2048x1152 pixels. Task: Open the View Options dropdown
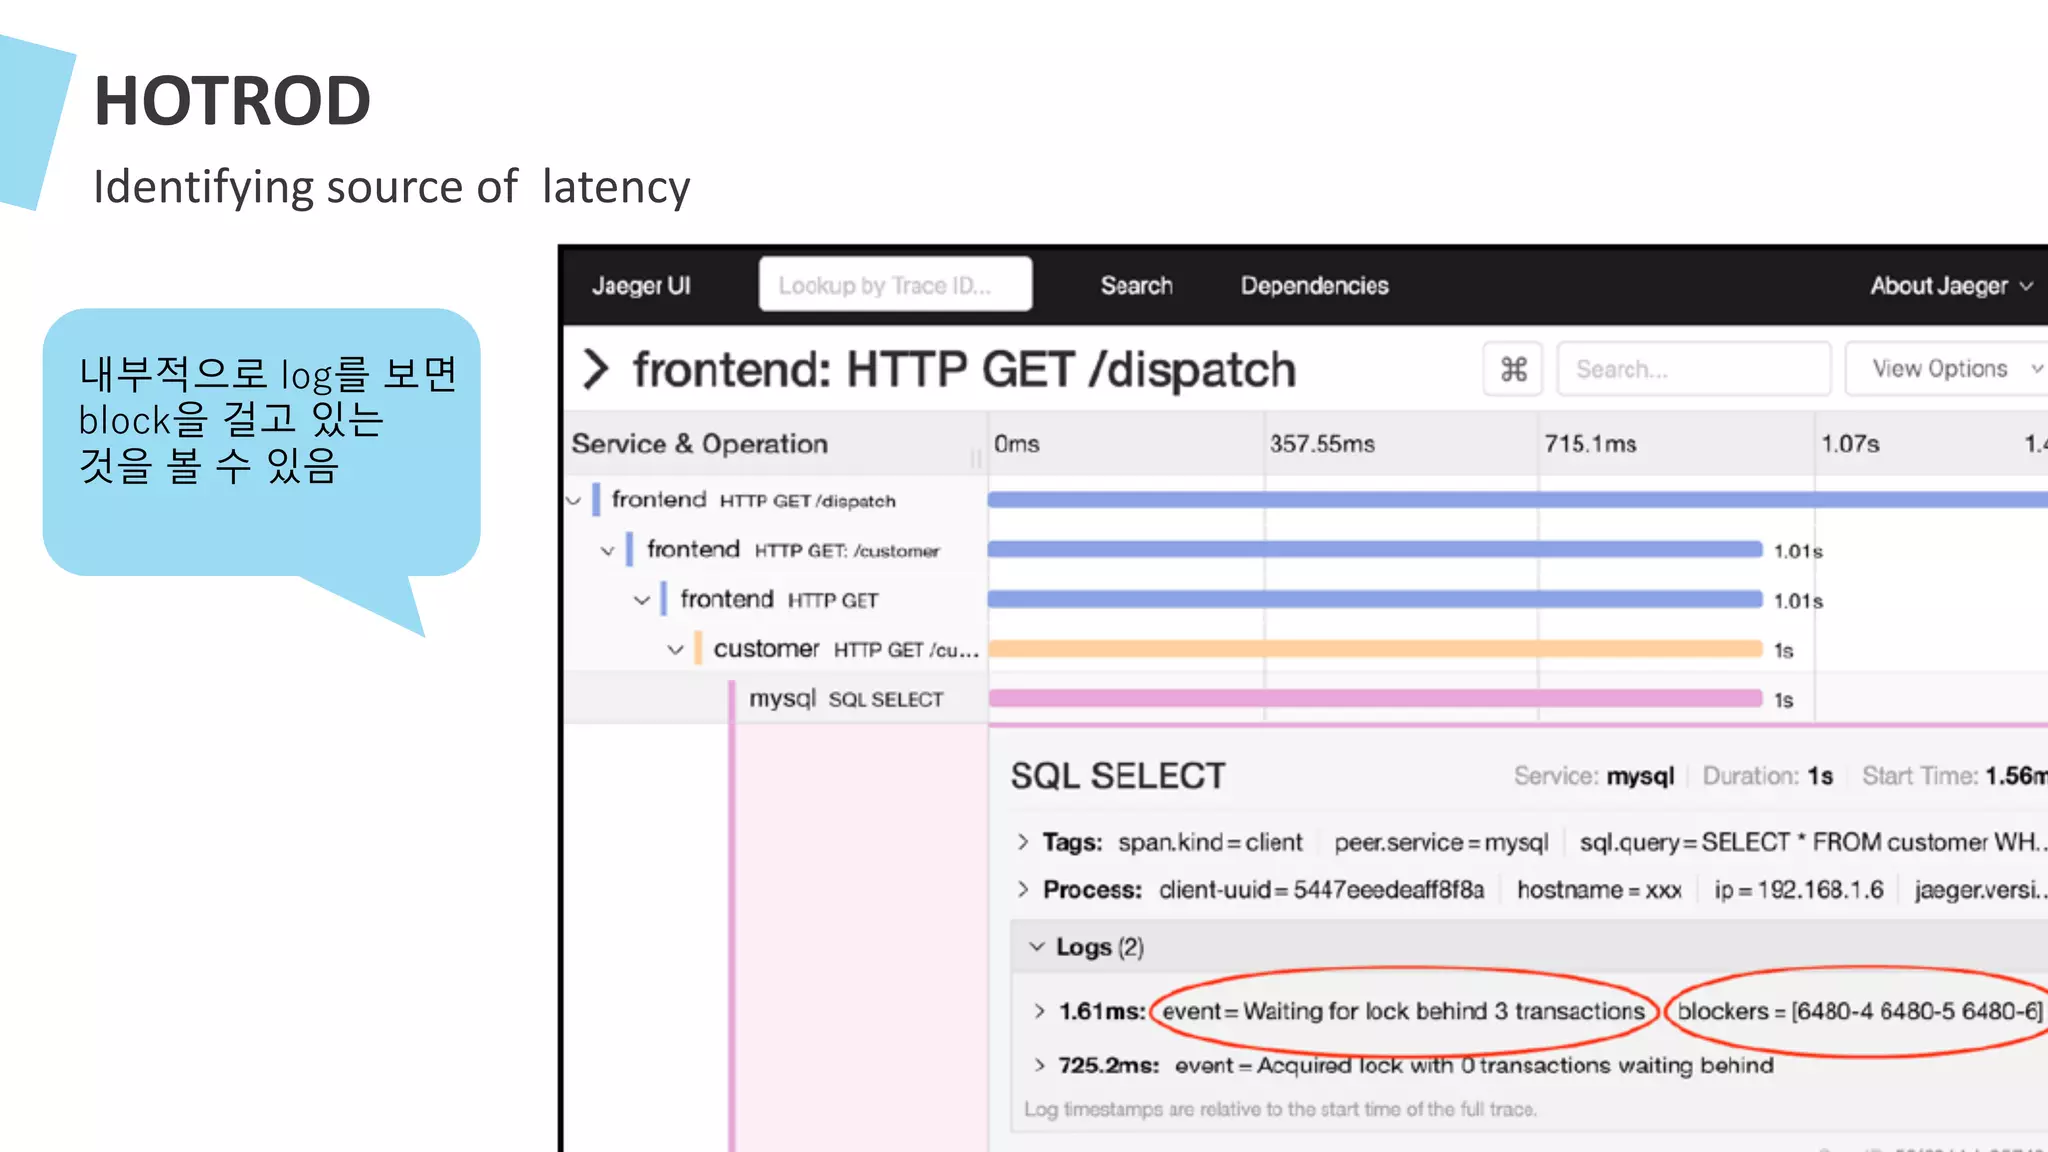1946,369
